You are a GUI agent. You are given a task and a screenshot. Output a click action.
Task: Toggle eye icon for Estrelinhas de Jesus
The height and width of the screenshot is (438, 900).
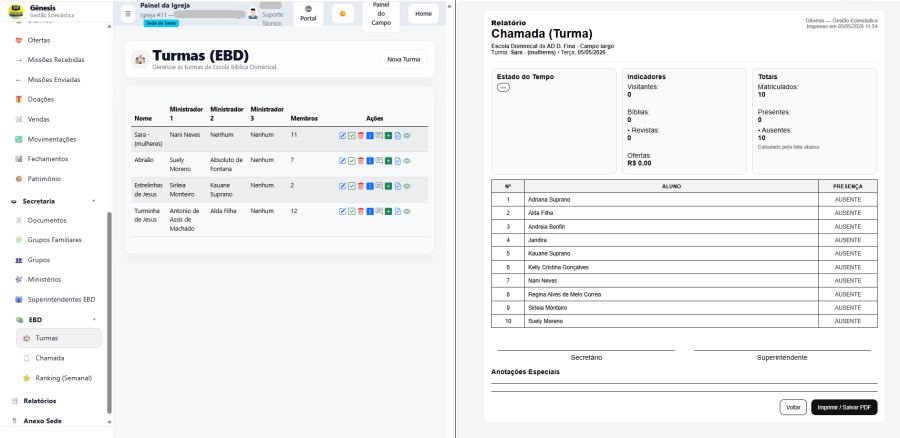[x=407, y=186]
